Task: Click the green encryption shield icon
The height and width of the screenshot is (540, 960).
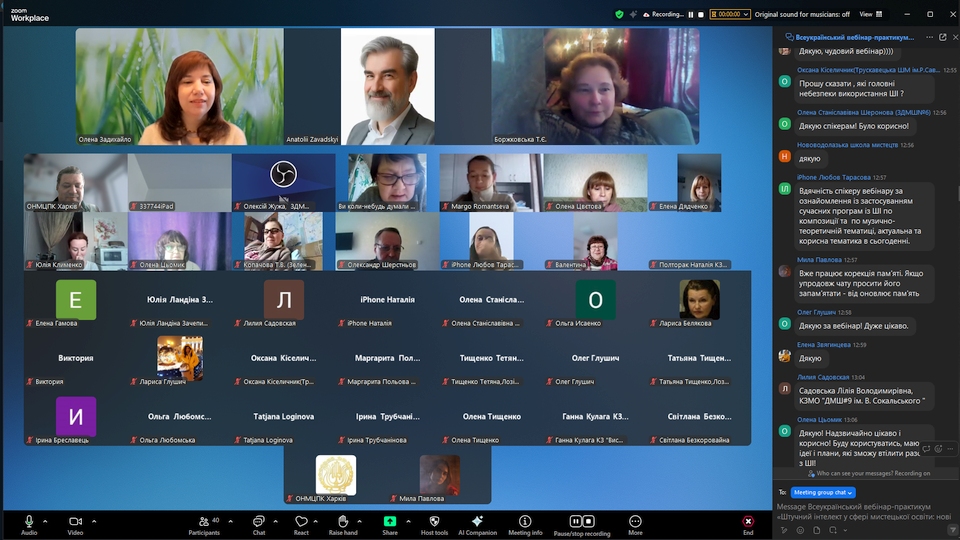Action: coord(619,14)
